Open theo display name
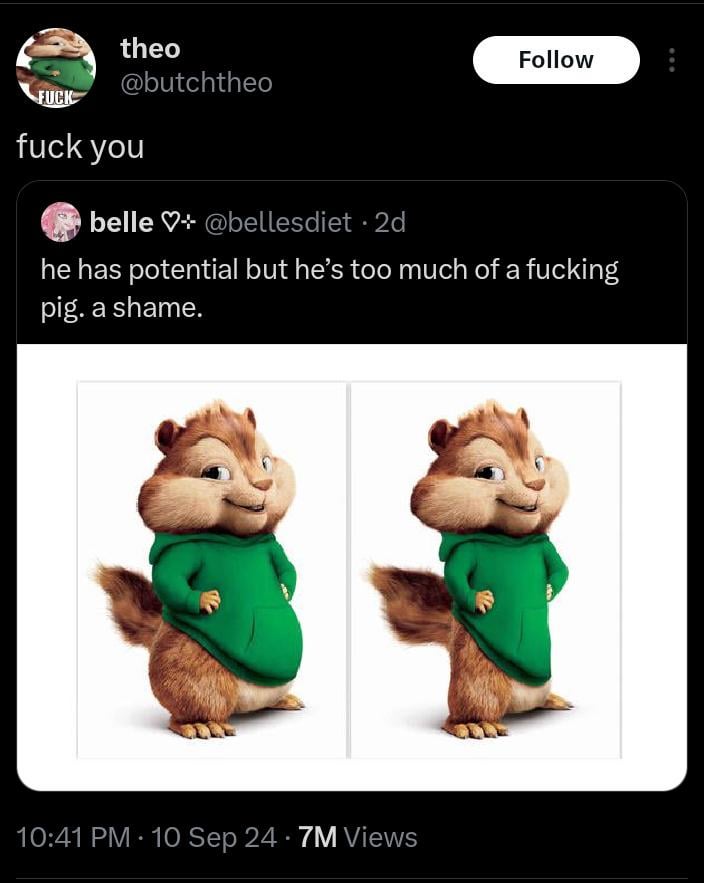The width and height of the screenshot is (704, 883). (x=150, y=48)
